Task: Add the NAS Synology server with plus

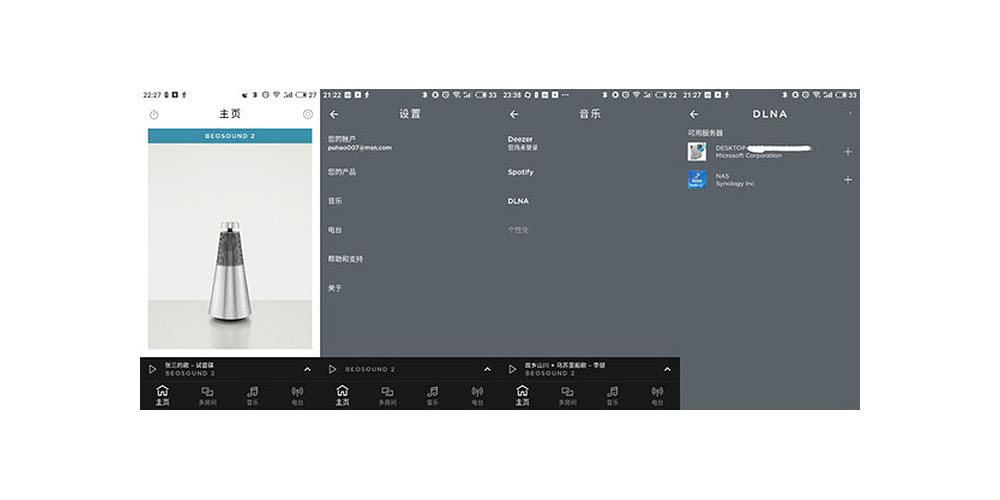Action: pos(848,180)
